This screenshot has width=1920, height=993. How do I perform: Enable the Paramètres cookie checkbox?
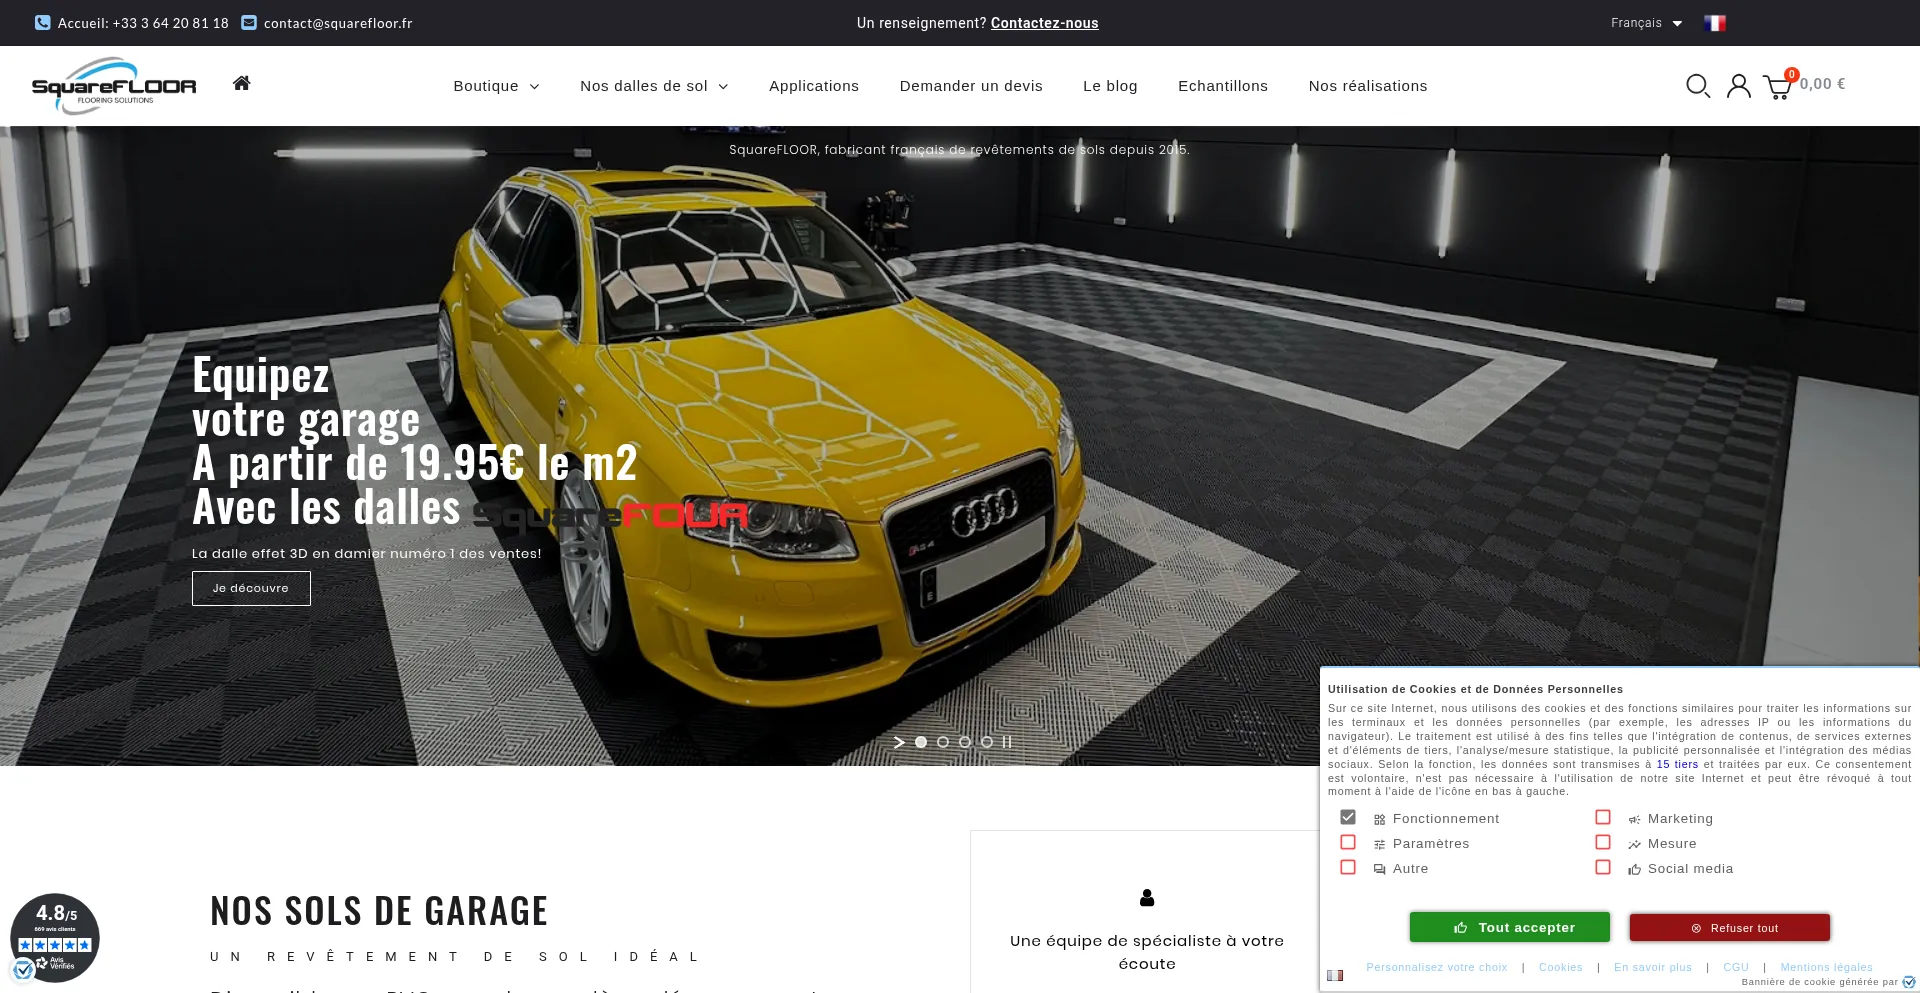click(x=1348, y=842)
